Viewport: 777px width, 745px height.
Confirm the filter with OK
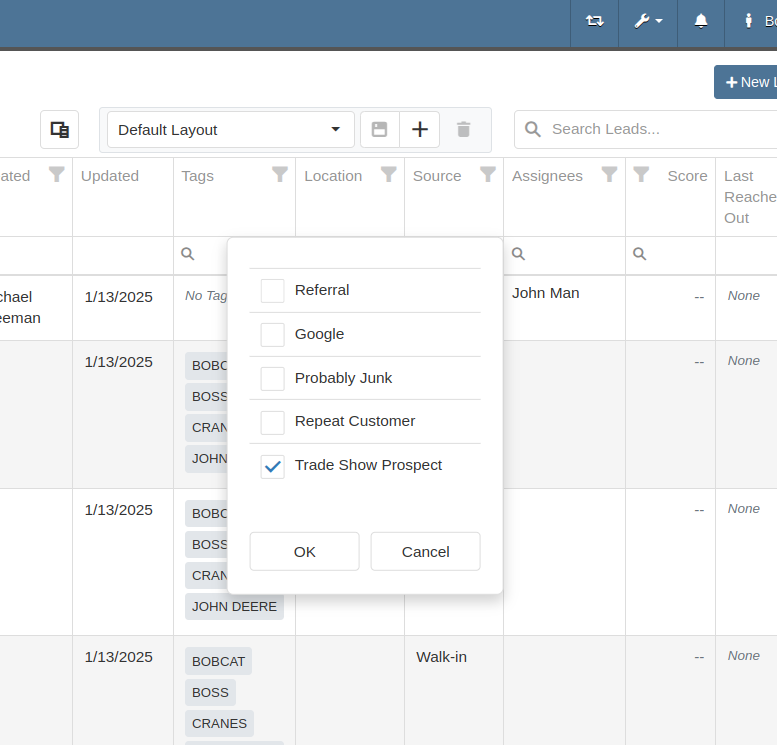point(304,551)
